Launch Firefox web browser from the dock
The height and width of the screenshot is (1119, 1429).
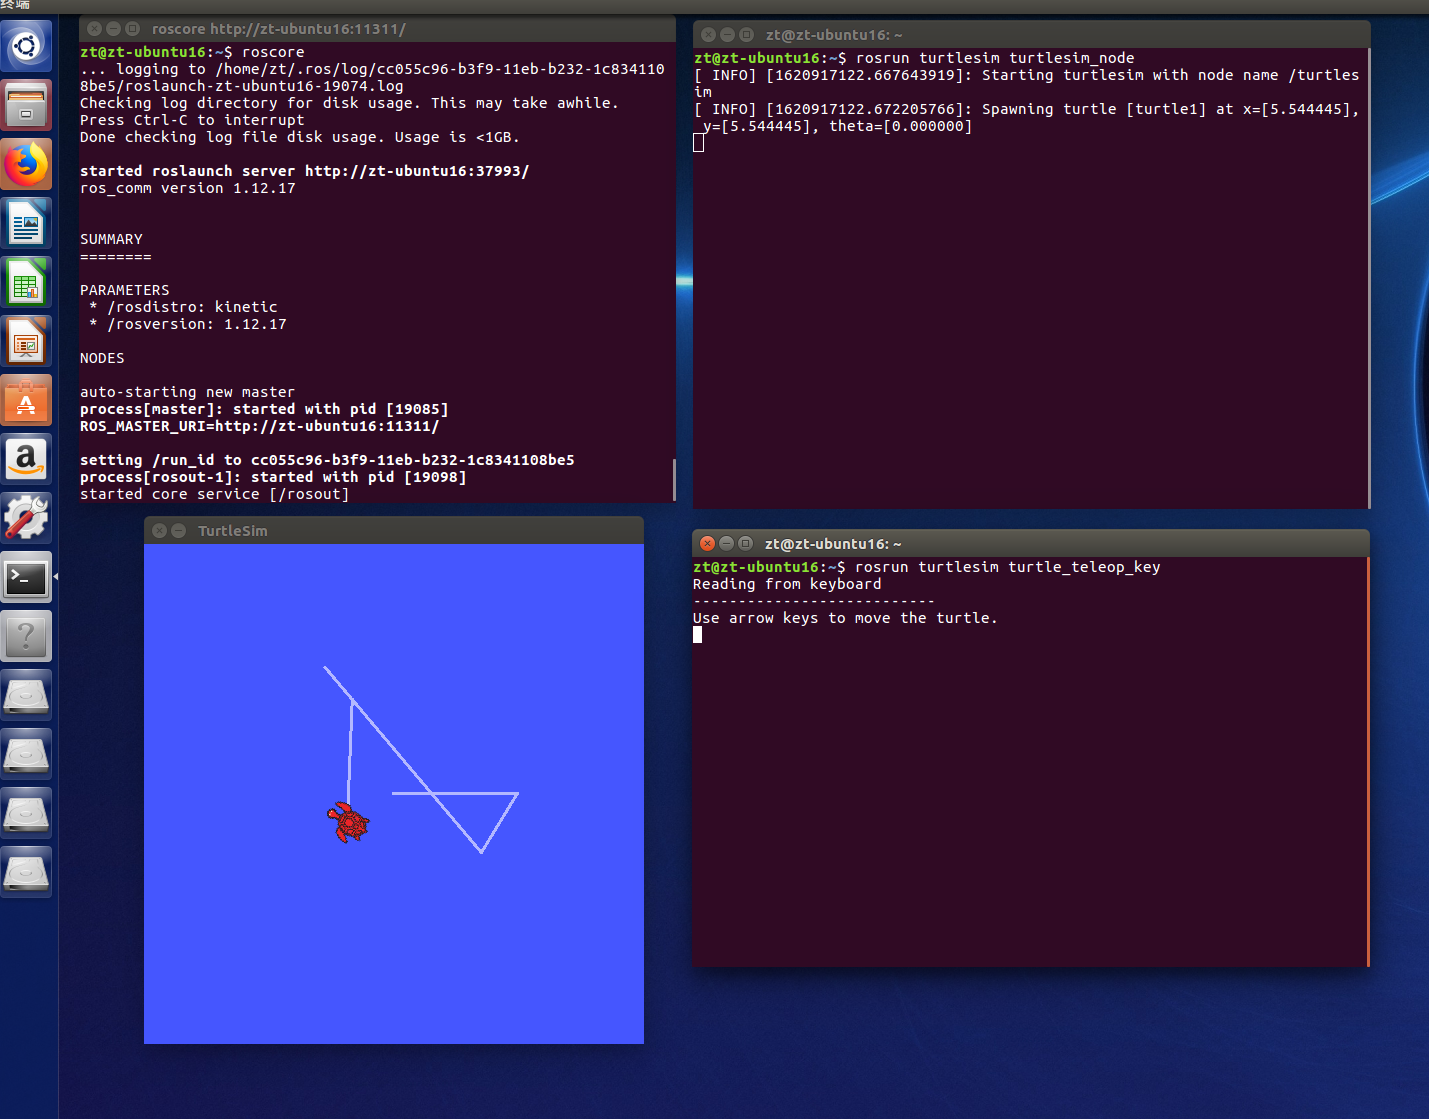26,164
